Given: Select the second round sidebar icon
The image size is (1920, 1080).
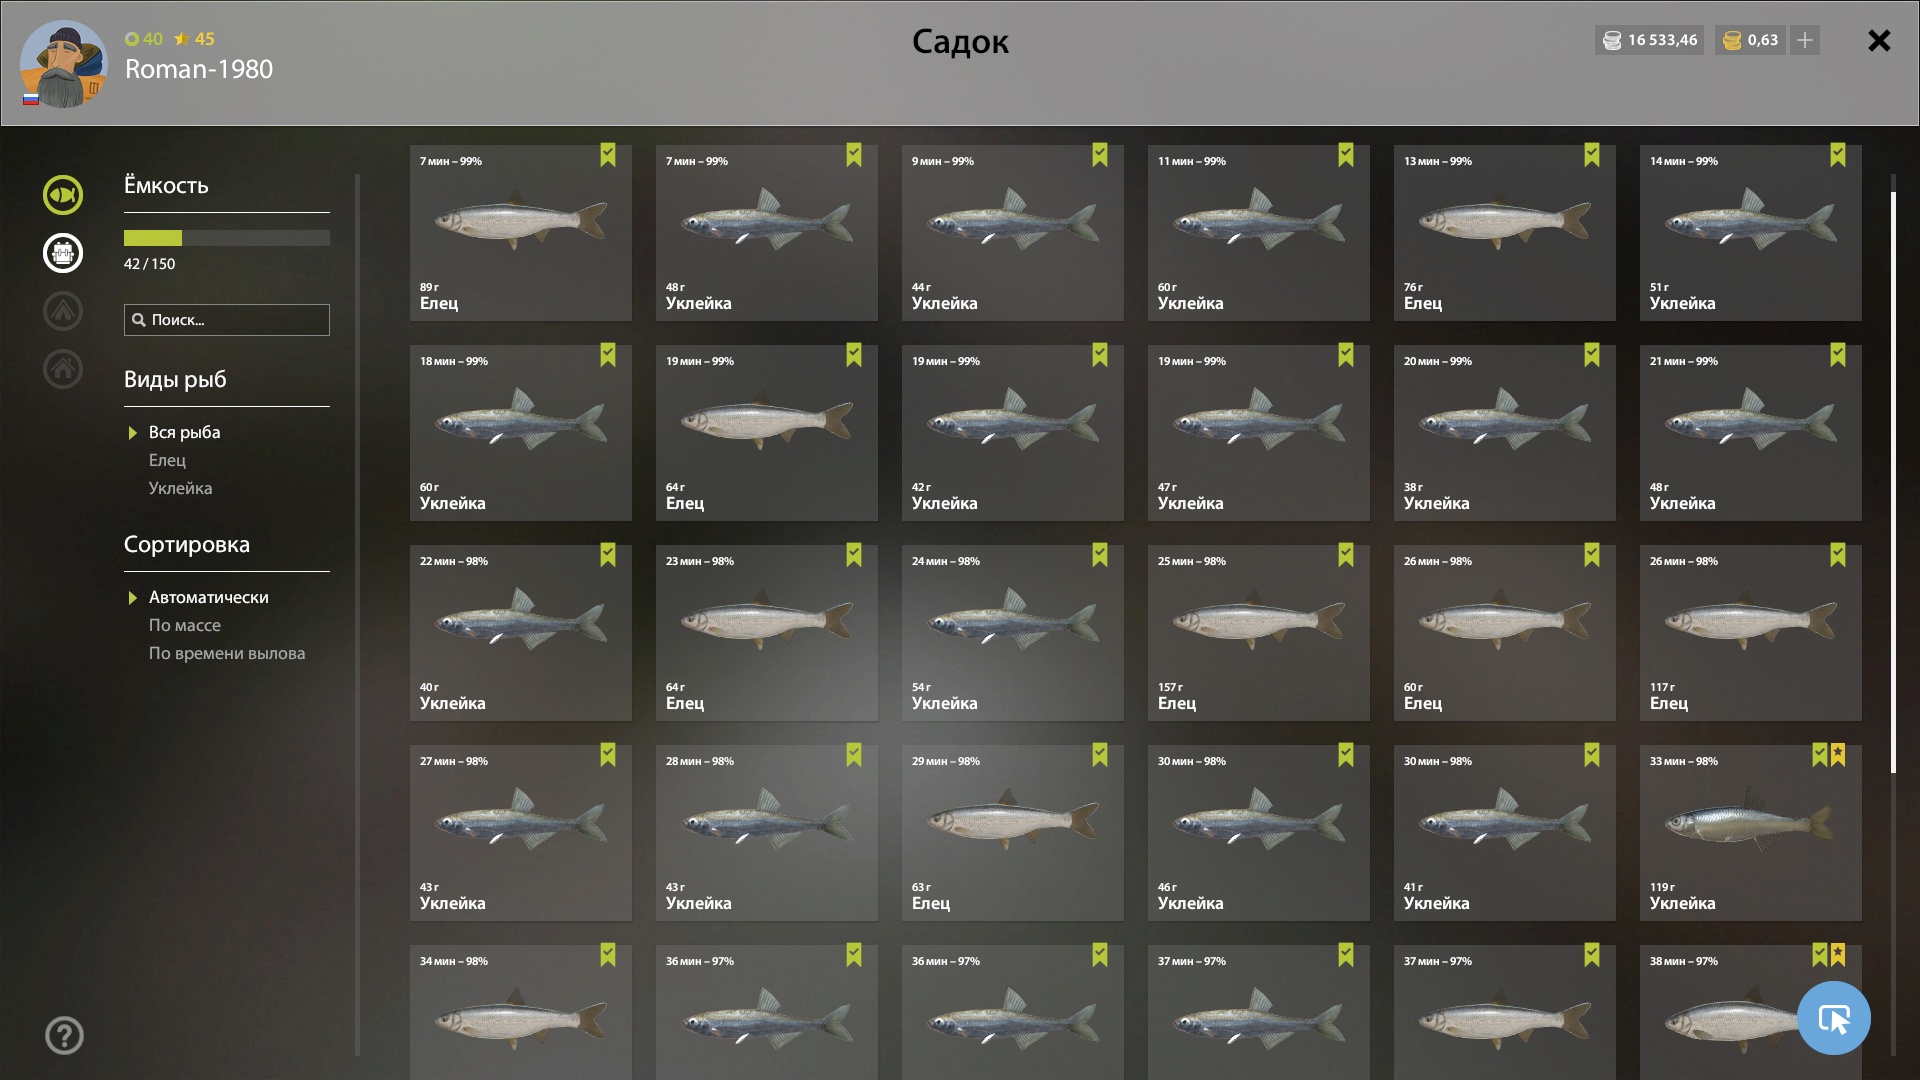Looking at the screenshot, I should coord(62,253).
